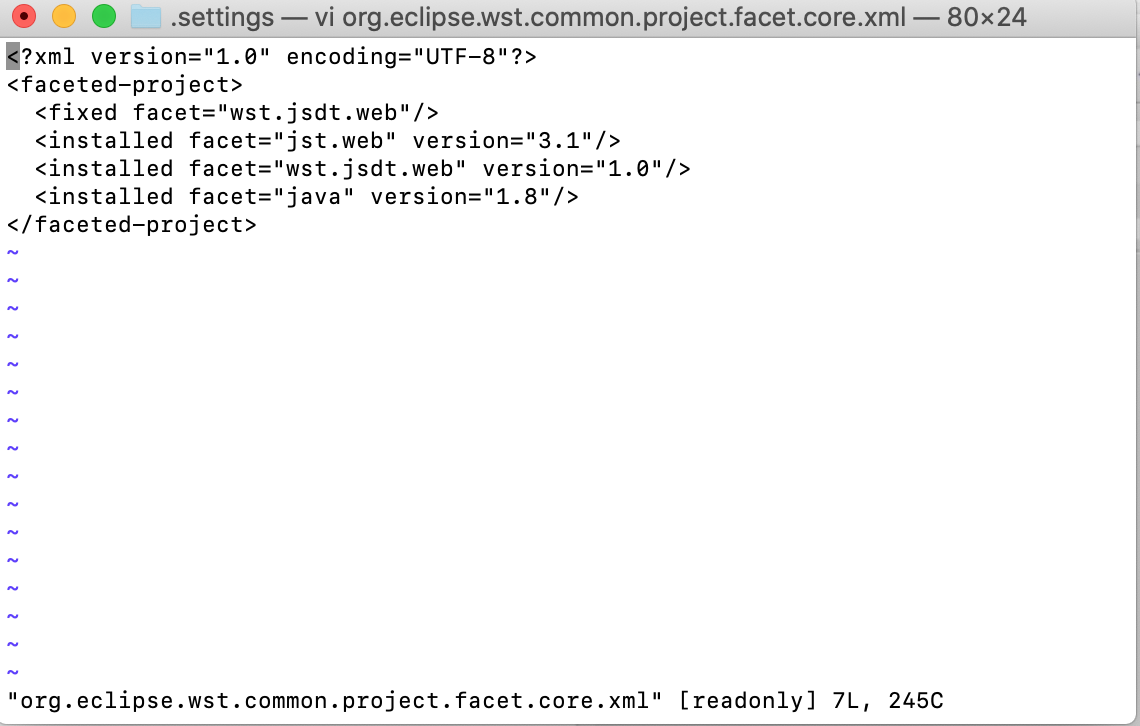Screen dimensions: 1140x726
Task: Click the green full-screen window button
Action: click(103, 17)
